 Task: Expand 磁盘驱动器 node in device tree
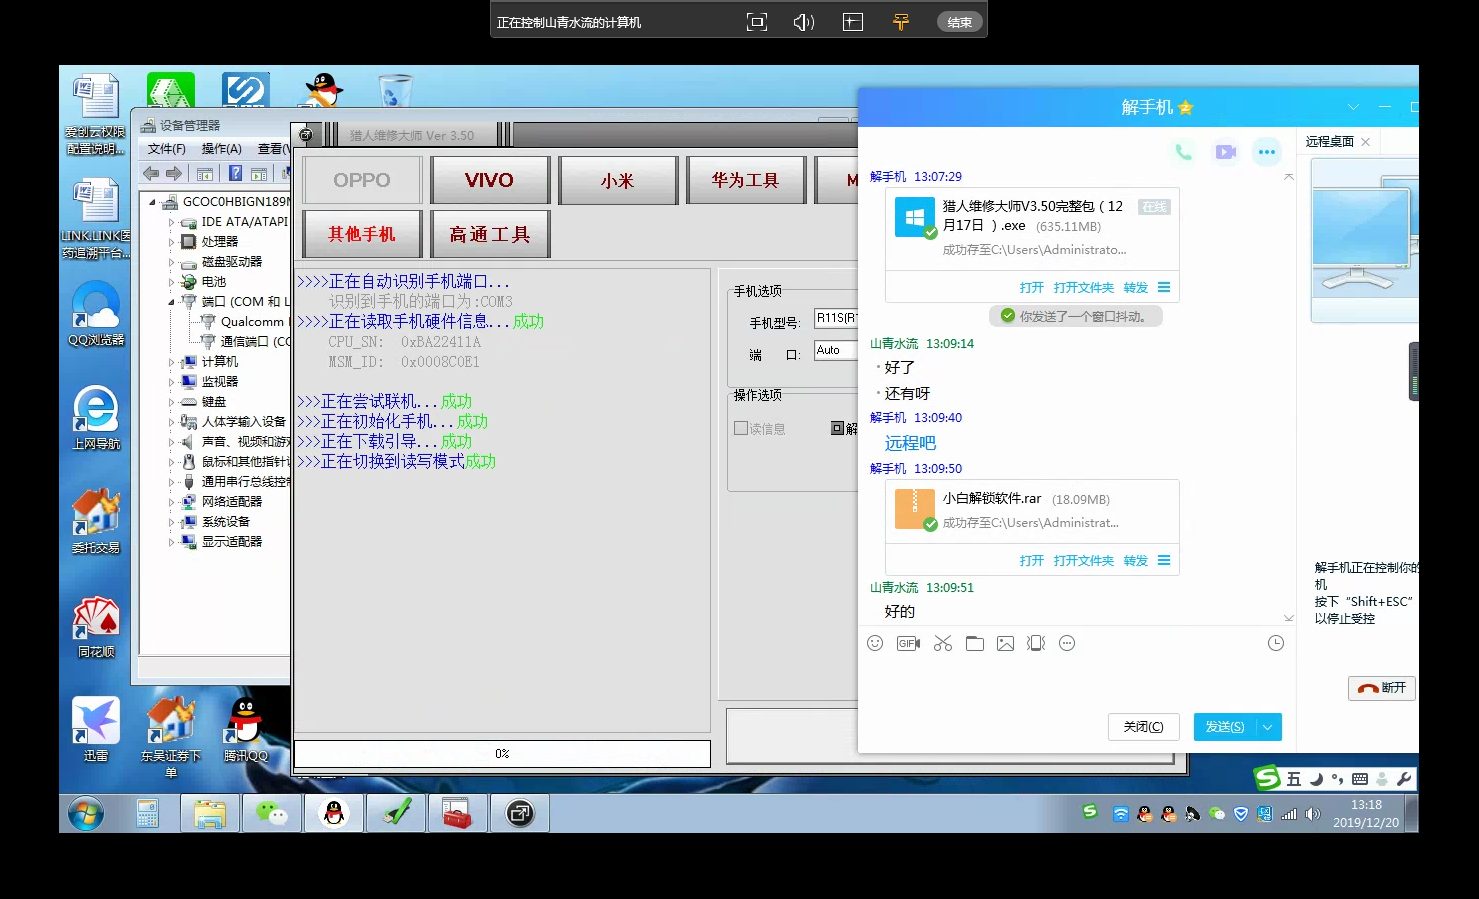[171, 262]
